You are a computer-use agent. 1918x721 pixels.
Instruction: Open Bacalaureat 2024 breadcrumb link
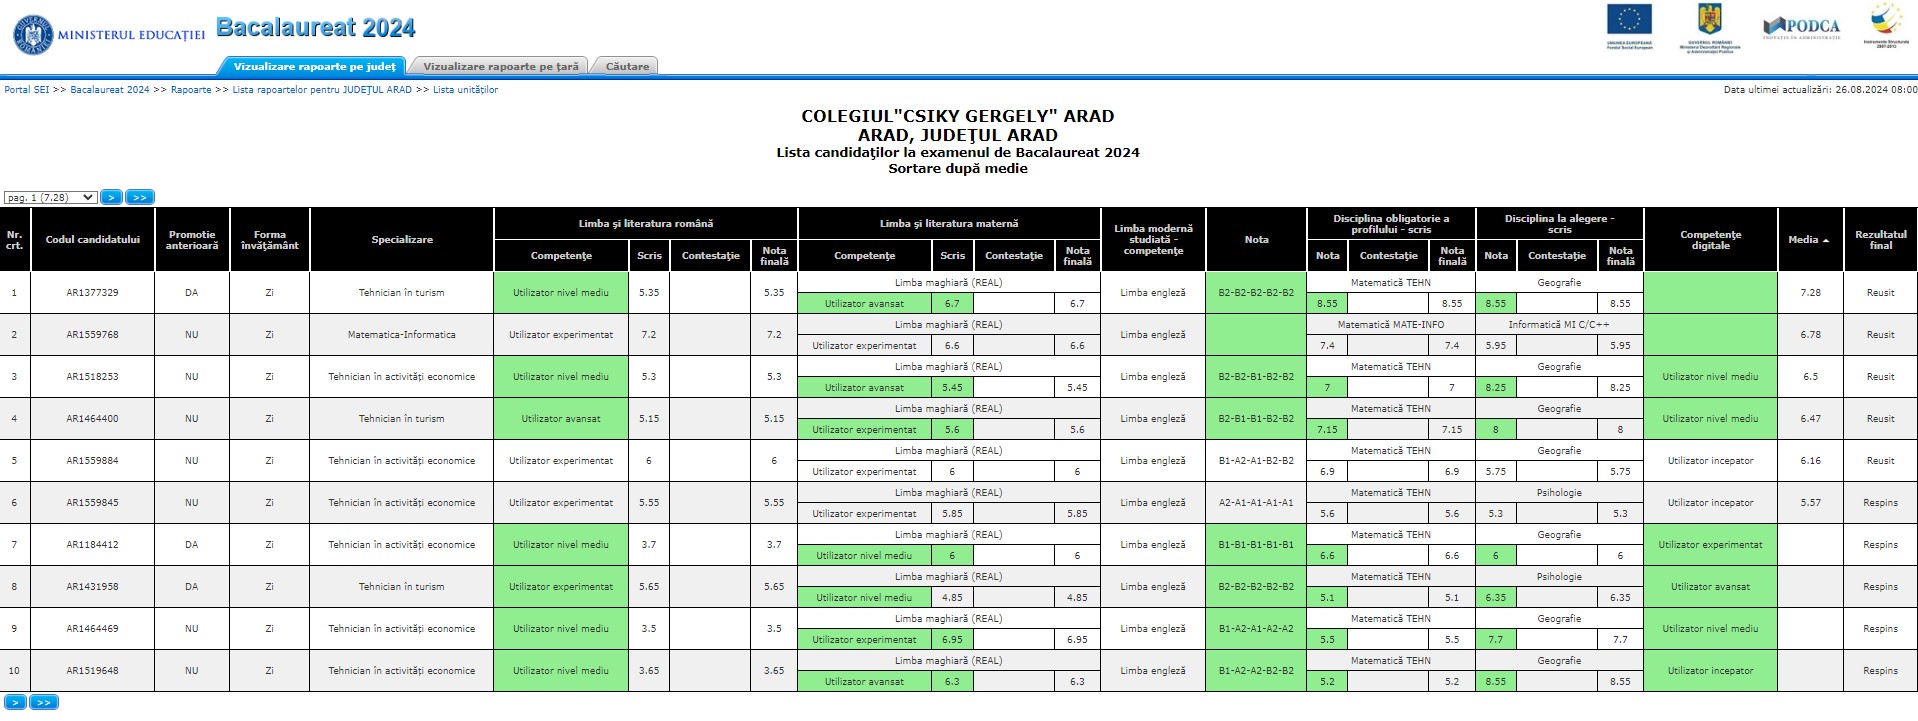[110, 90]
